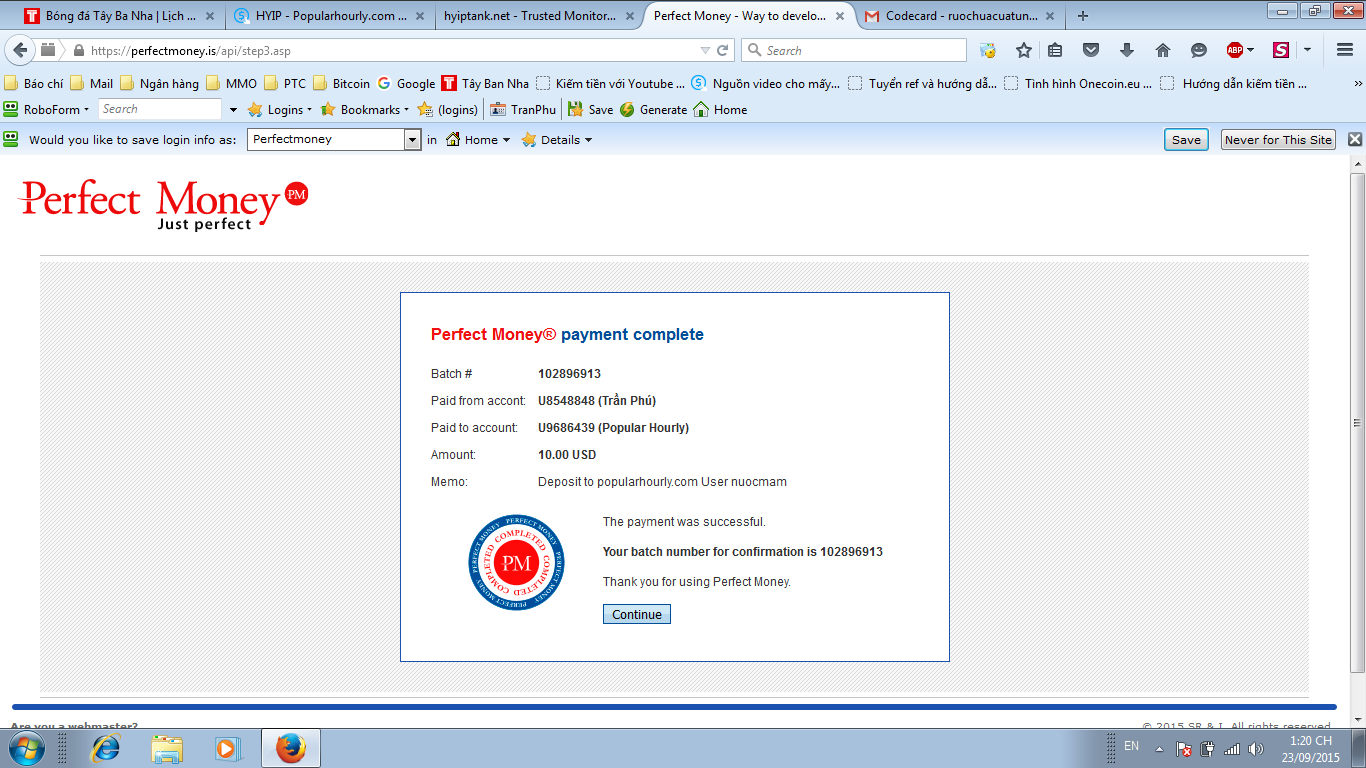
Task: Click RoboForm Save toolbar button
Action: (x=590, y=110)
